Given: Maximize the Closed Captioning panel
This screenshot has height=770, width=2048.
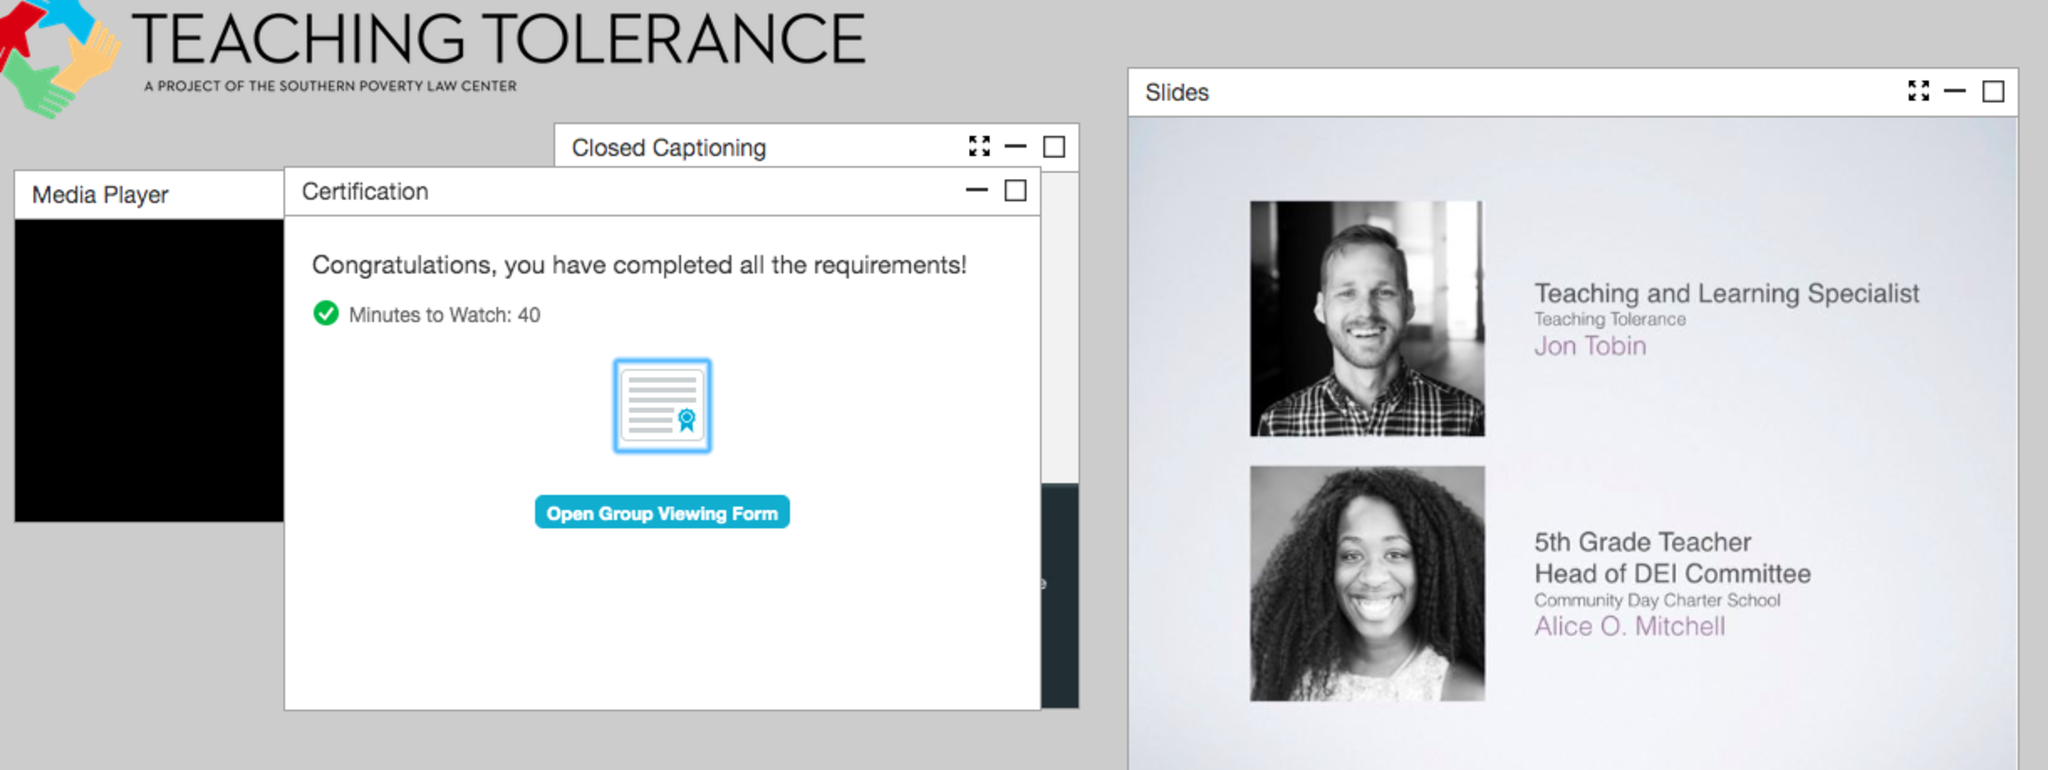Looking at the screenshot, I should (x=1054, y=147).
